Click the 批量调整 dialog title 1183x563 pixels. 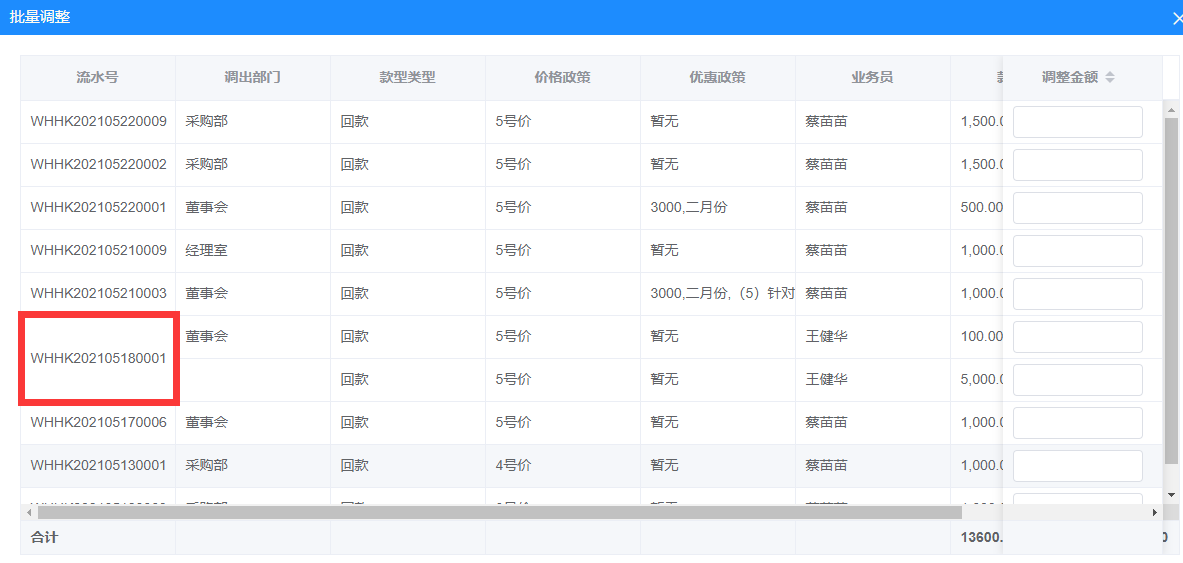click(x=40, y=17)
